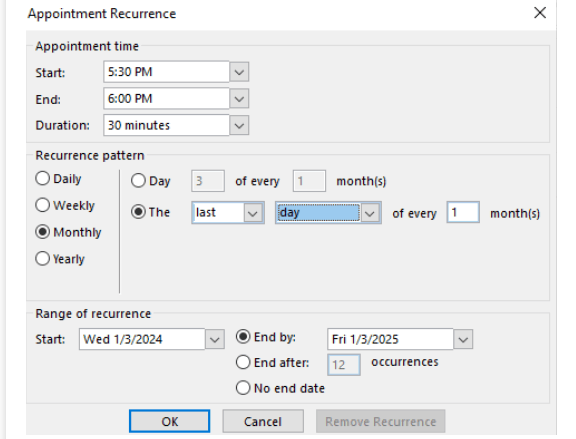
Task: Click the 'occurrences' label text
Action: (x=404, y=362)
